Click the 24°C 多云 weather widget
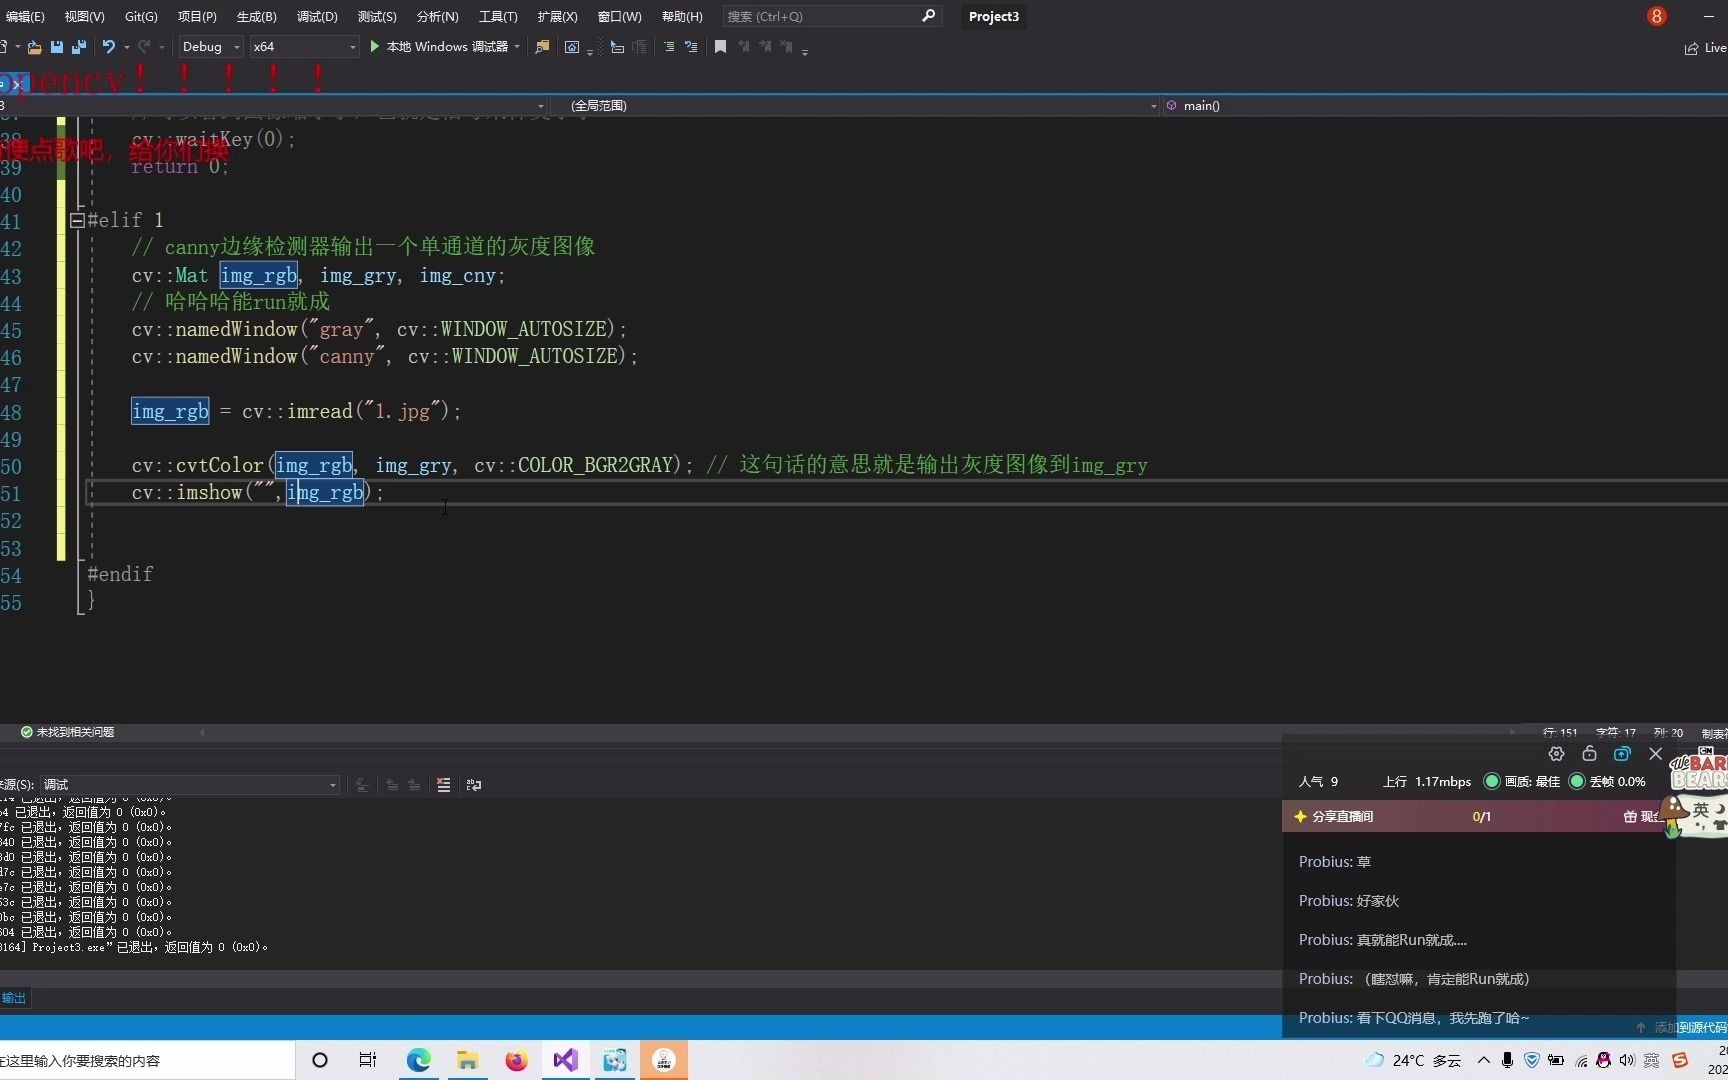This screenshot has height=1080, width=1728. click(1413, 1060)
